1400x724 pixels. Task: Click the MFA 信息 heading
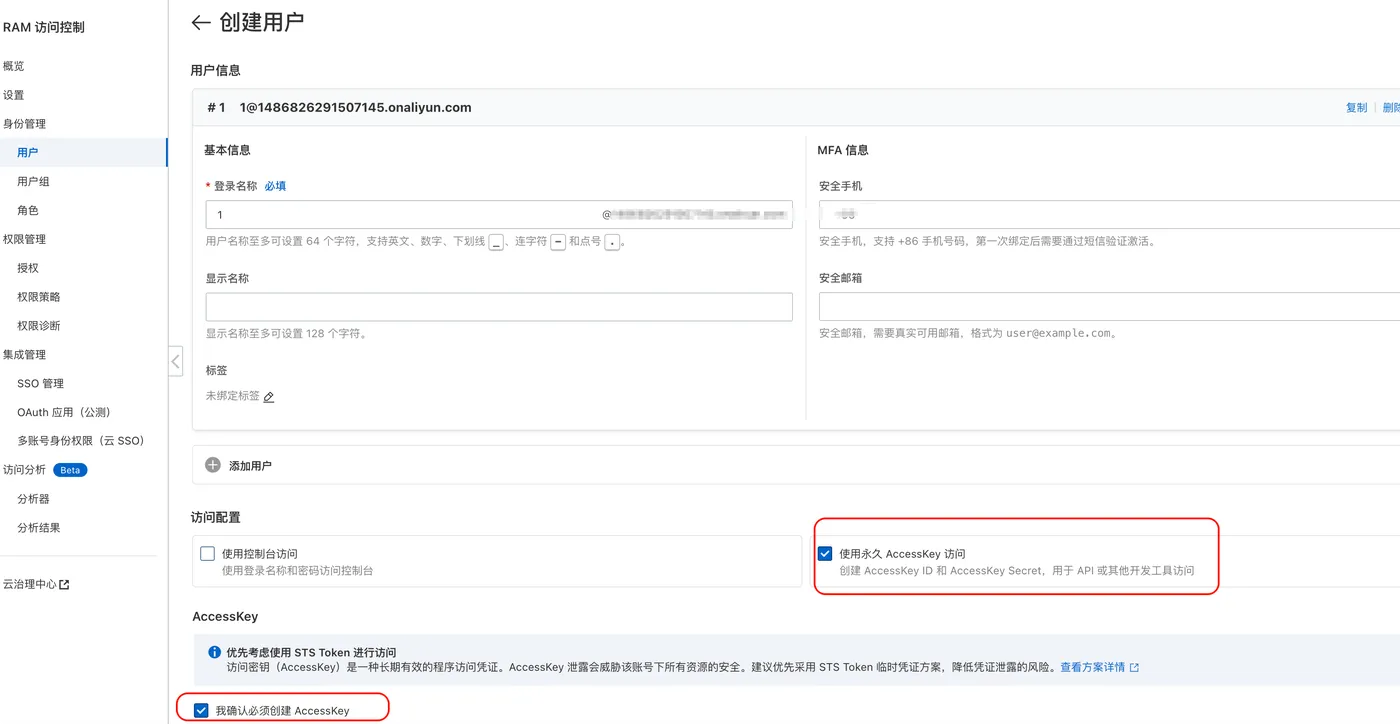pyautogui.click(x=843, y=150)
